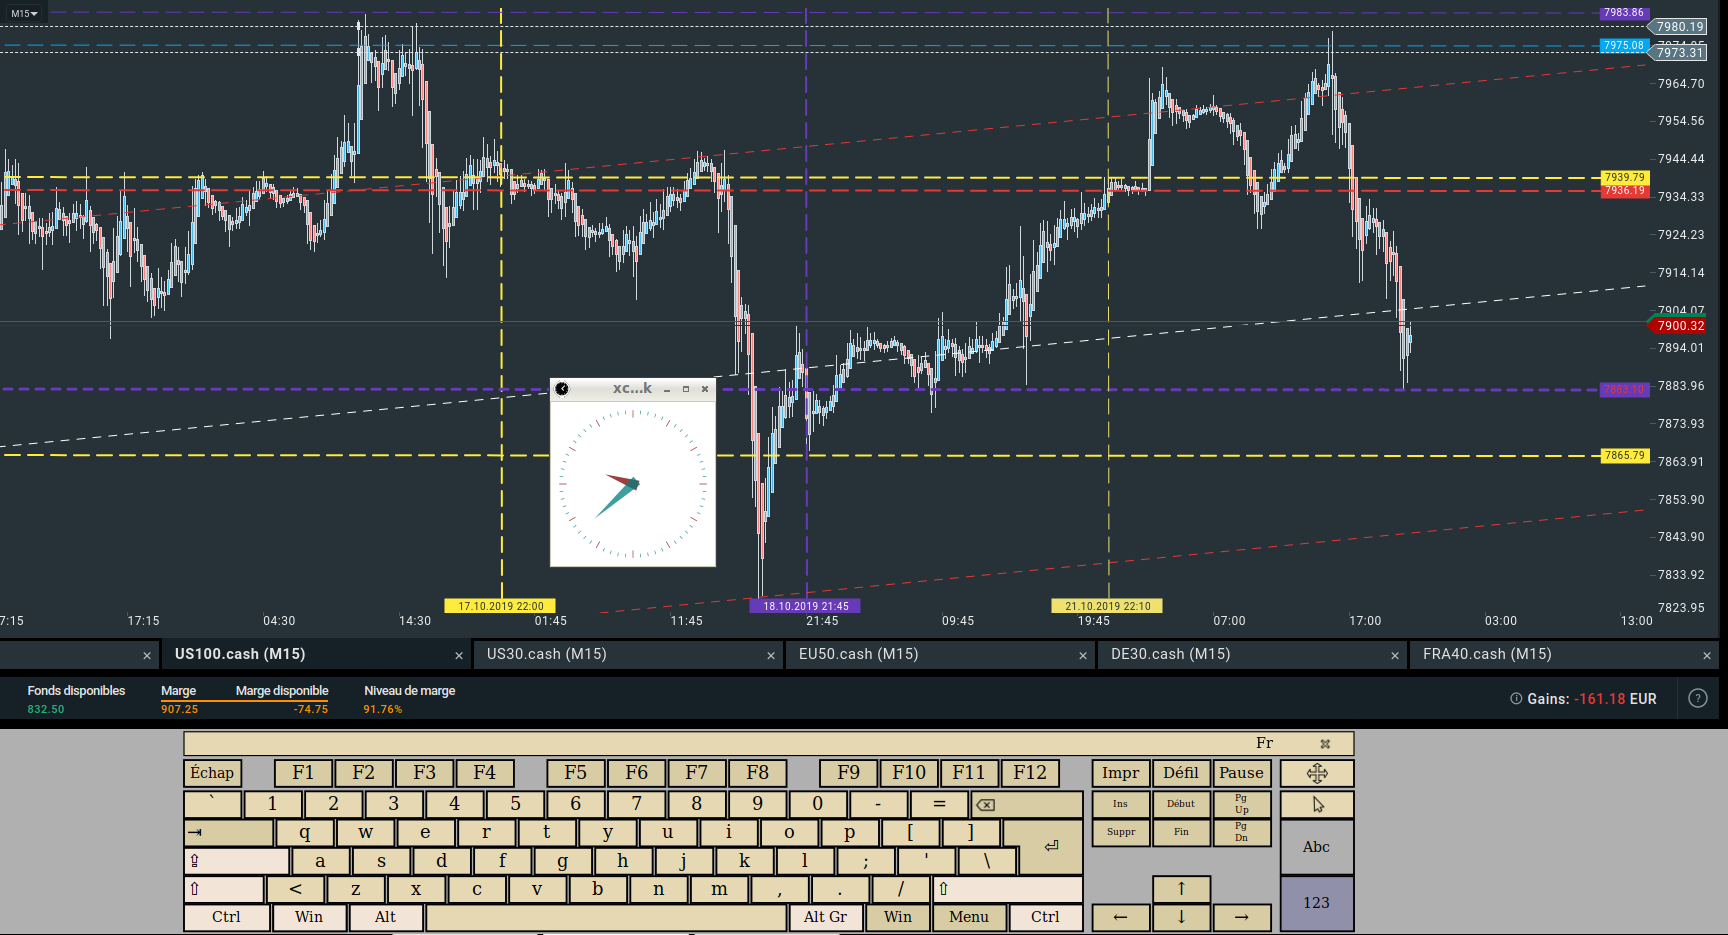Click the F5 function key
1728x935 pixels.
575,773
